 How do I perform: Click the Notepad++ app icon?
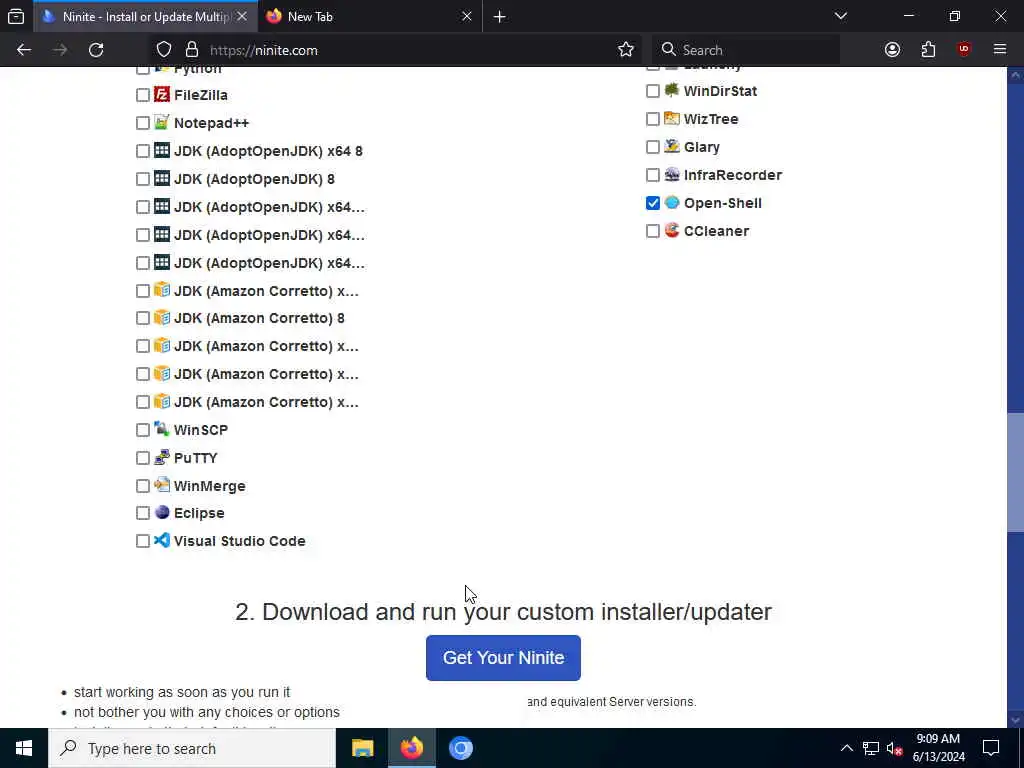[x=162, y=122]
